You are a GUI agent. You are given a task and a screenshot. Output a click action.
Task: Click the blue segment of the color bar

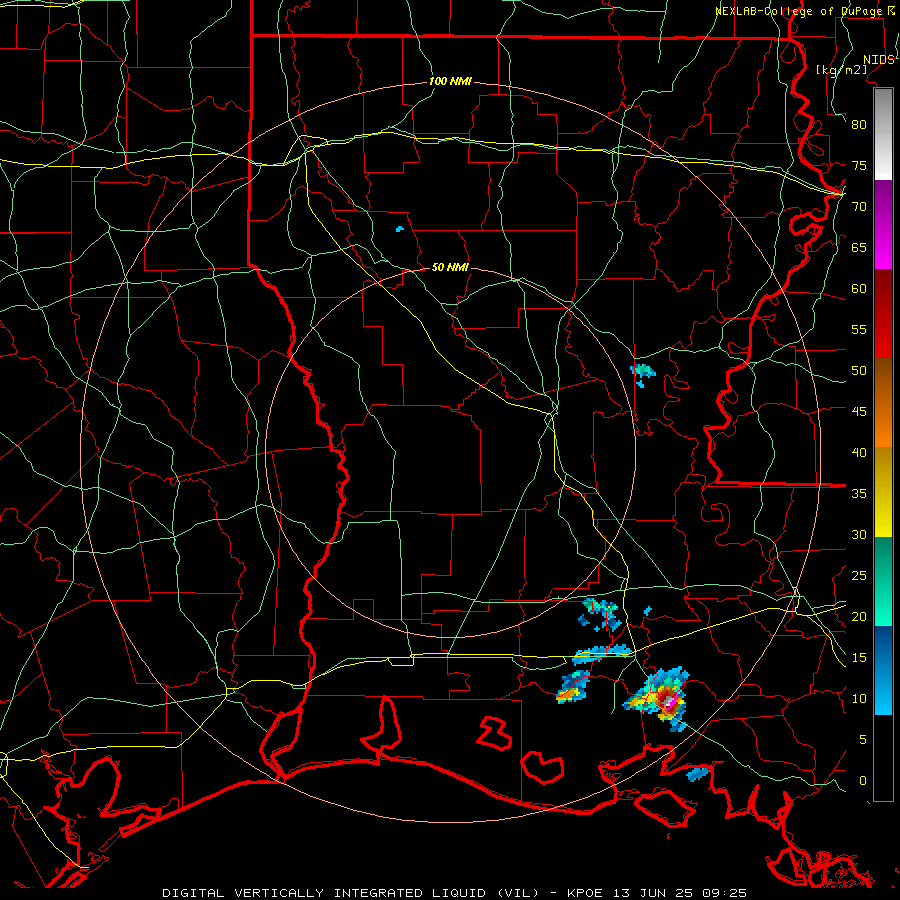(883, 670)
